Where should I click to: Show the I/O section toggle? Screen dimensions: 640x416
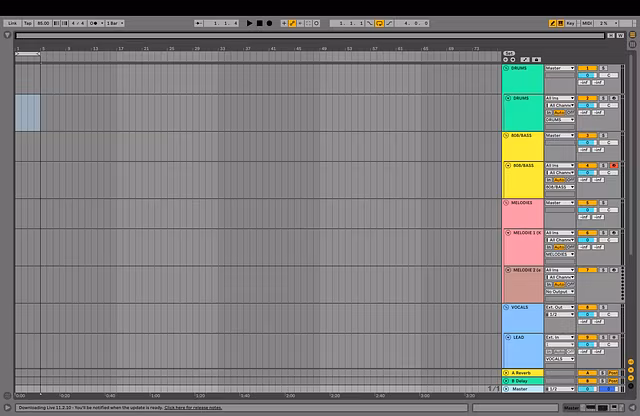pos(631,362)
